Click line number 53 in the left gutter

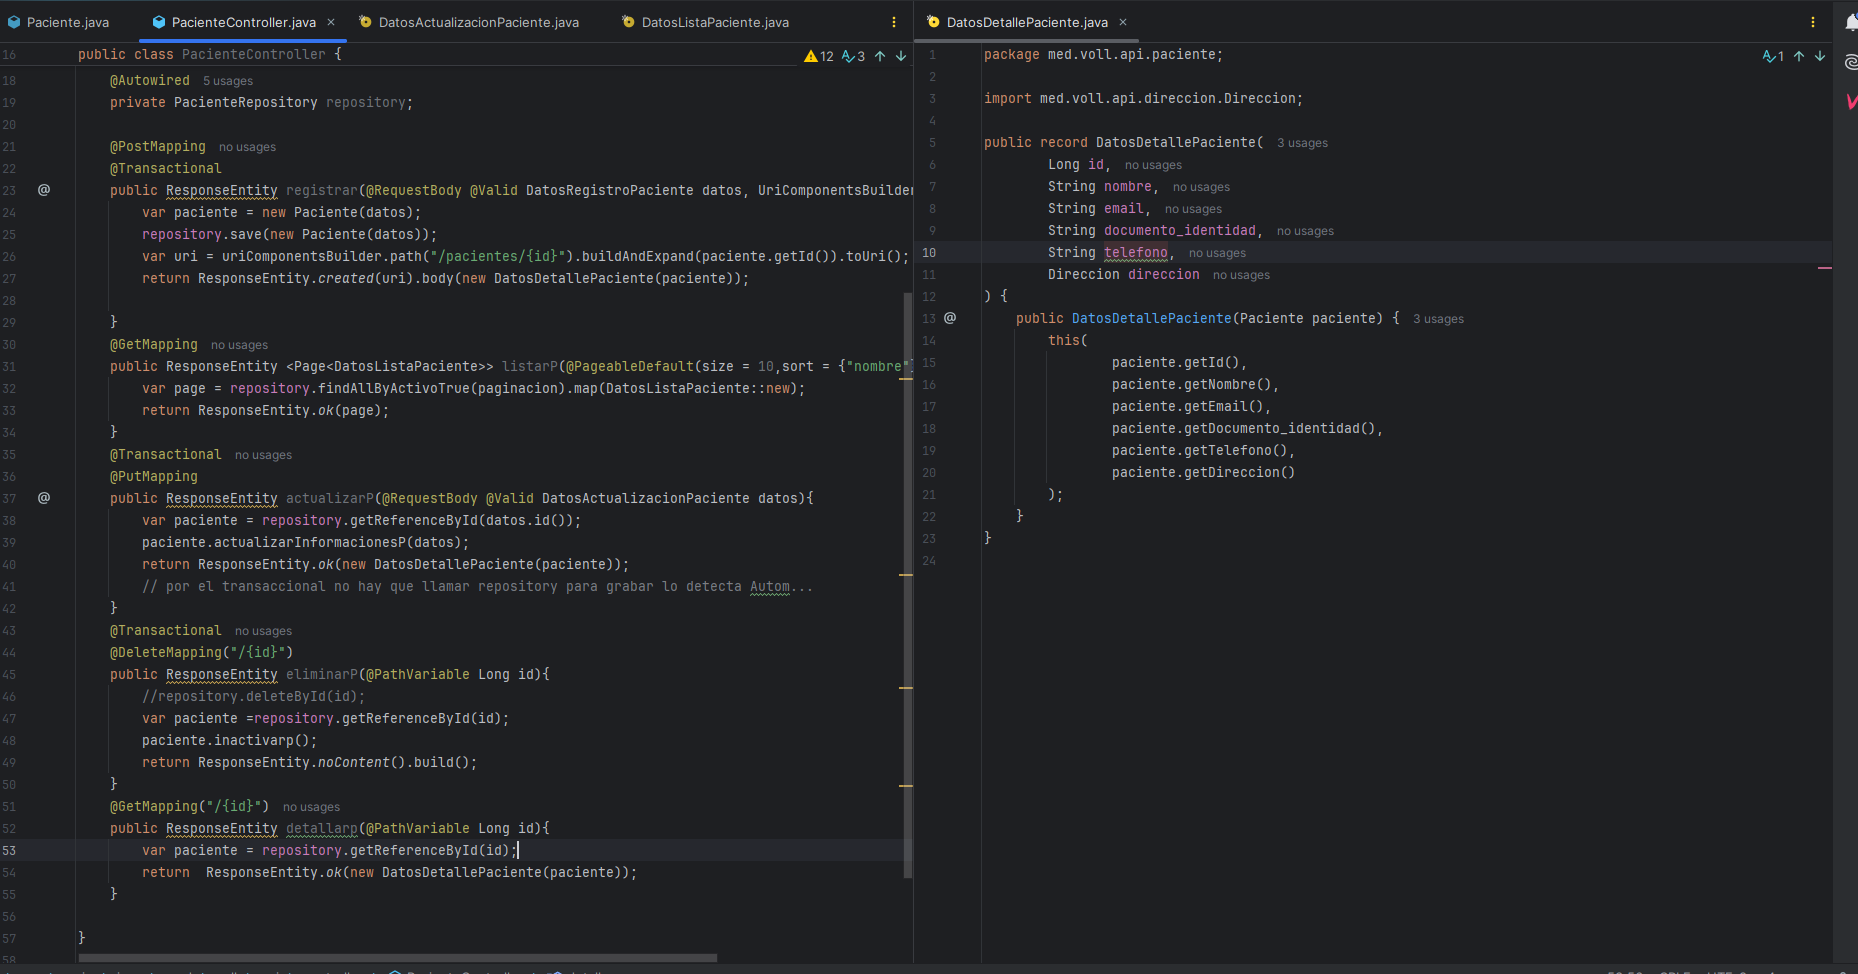click(x=9, y=851)
